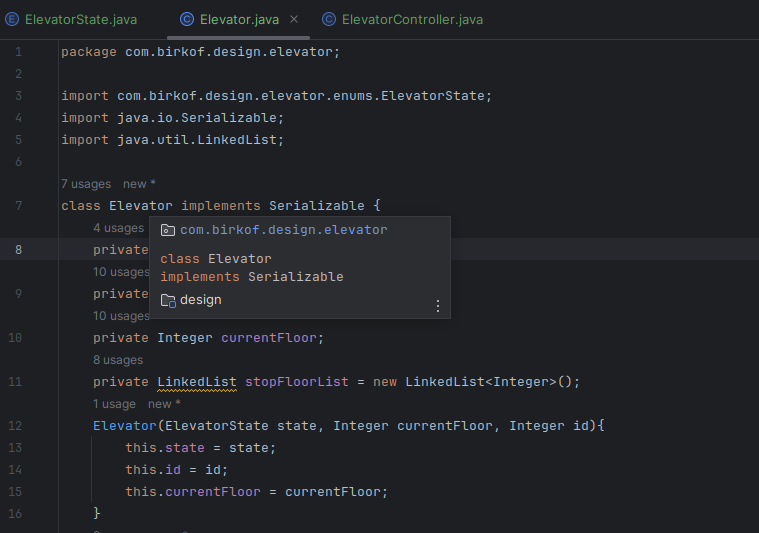
Task: Click 'this.id = id;' on line 14
Action: pos(176,470)
